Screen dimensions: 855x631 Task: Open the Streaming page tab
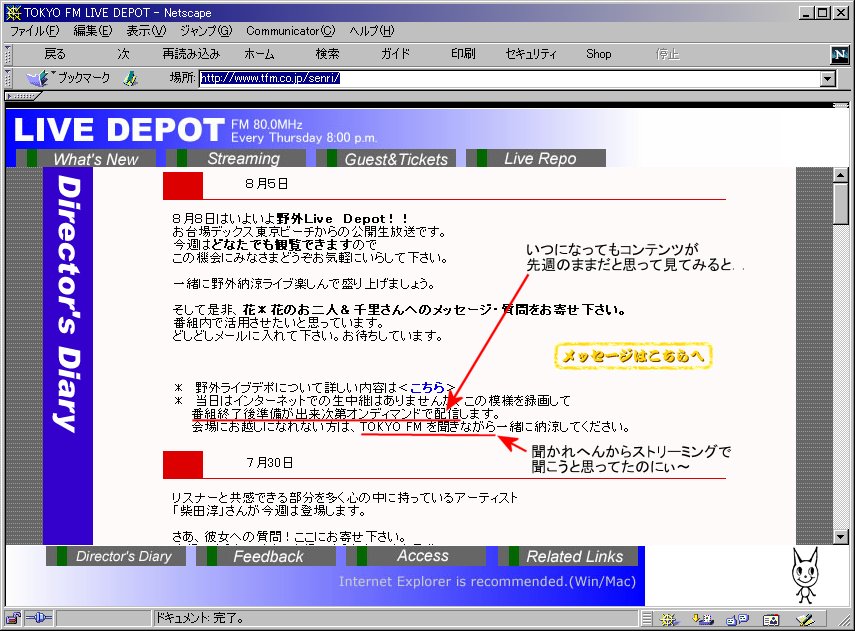[236, 158]
